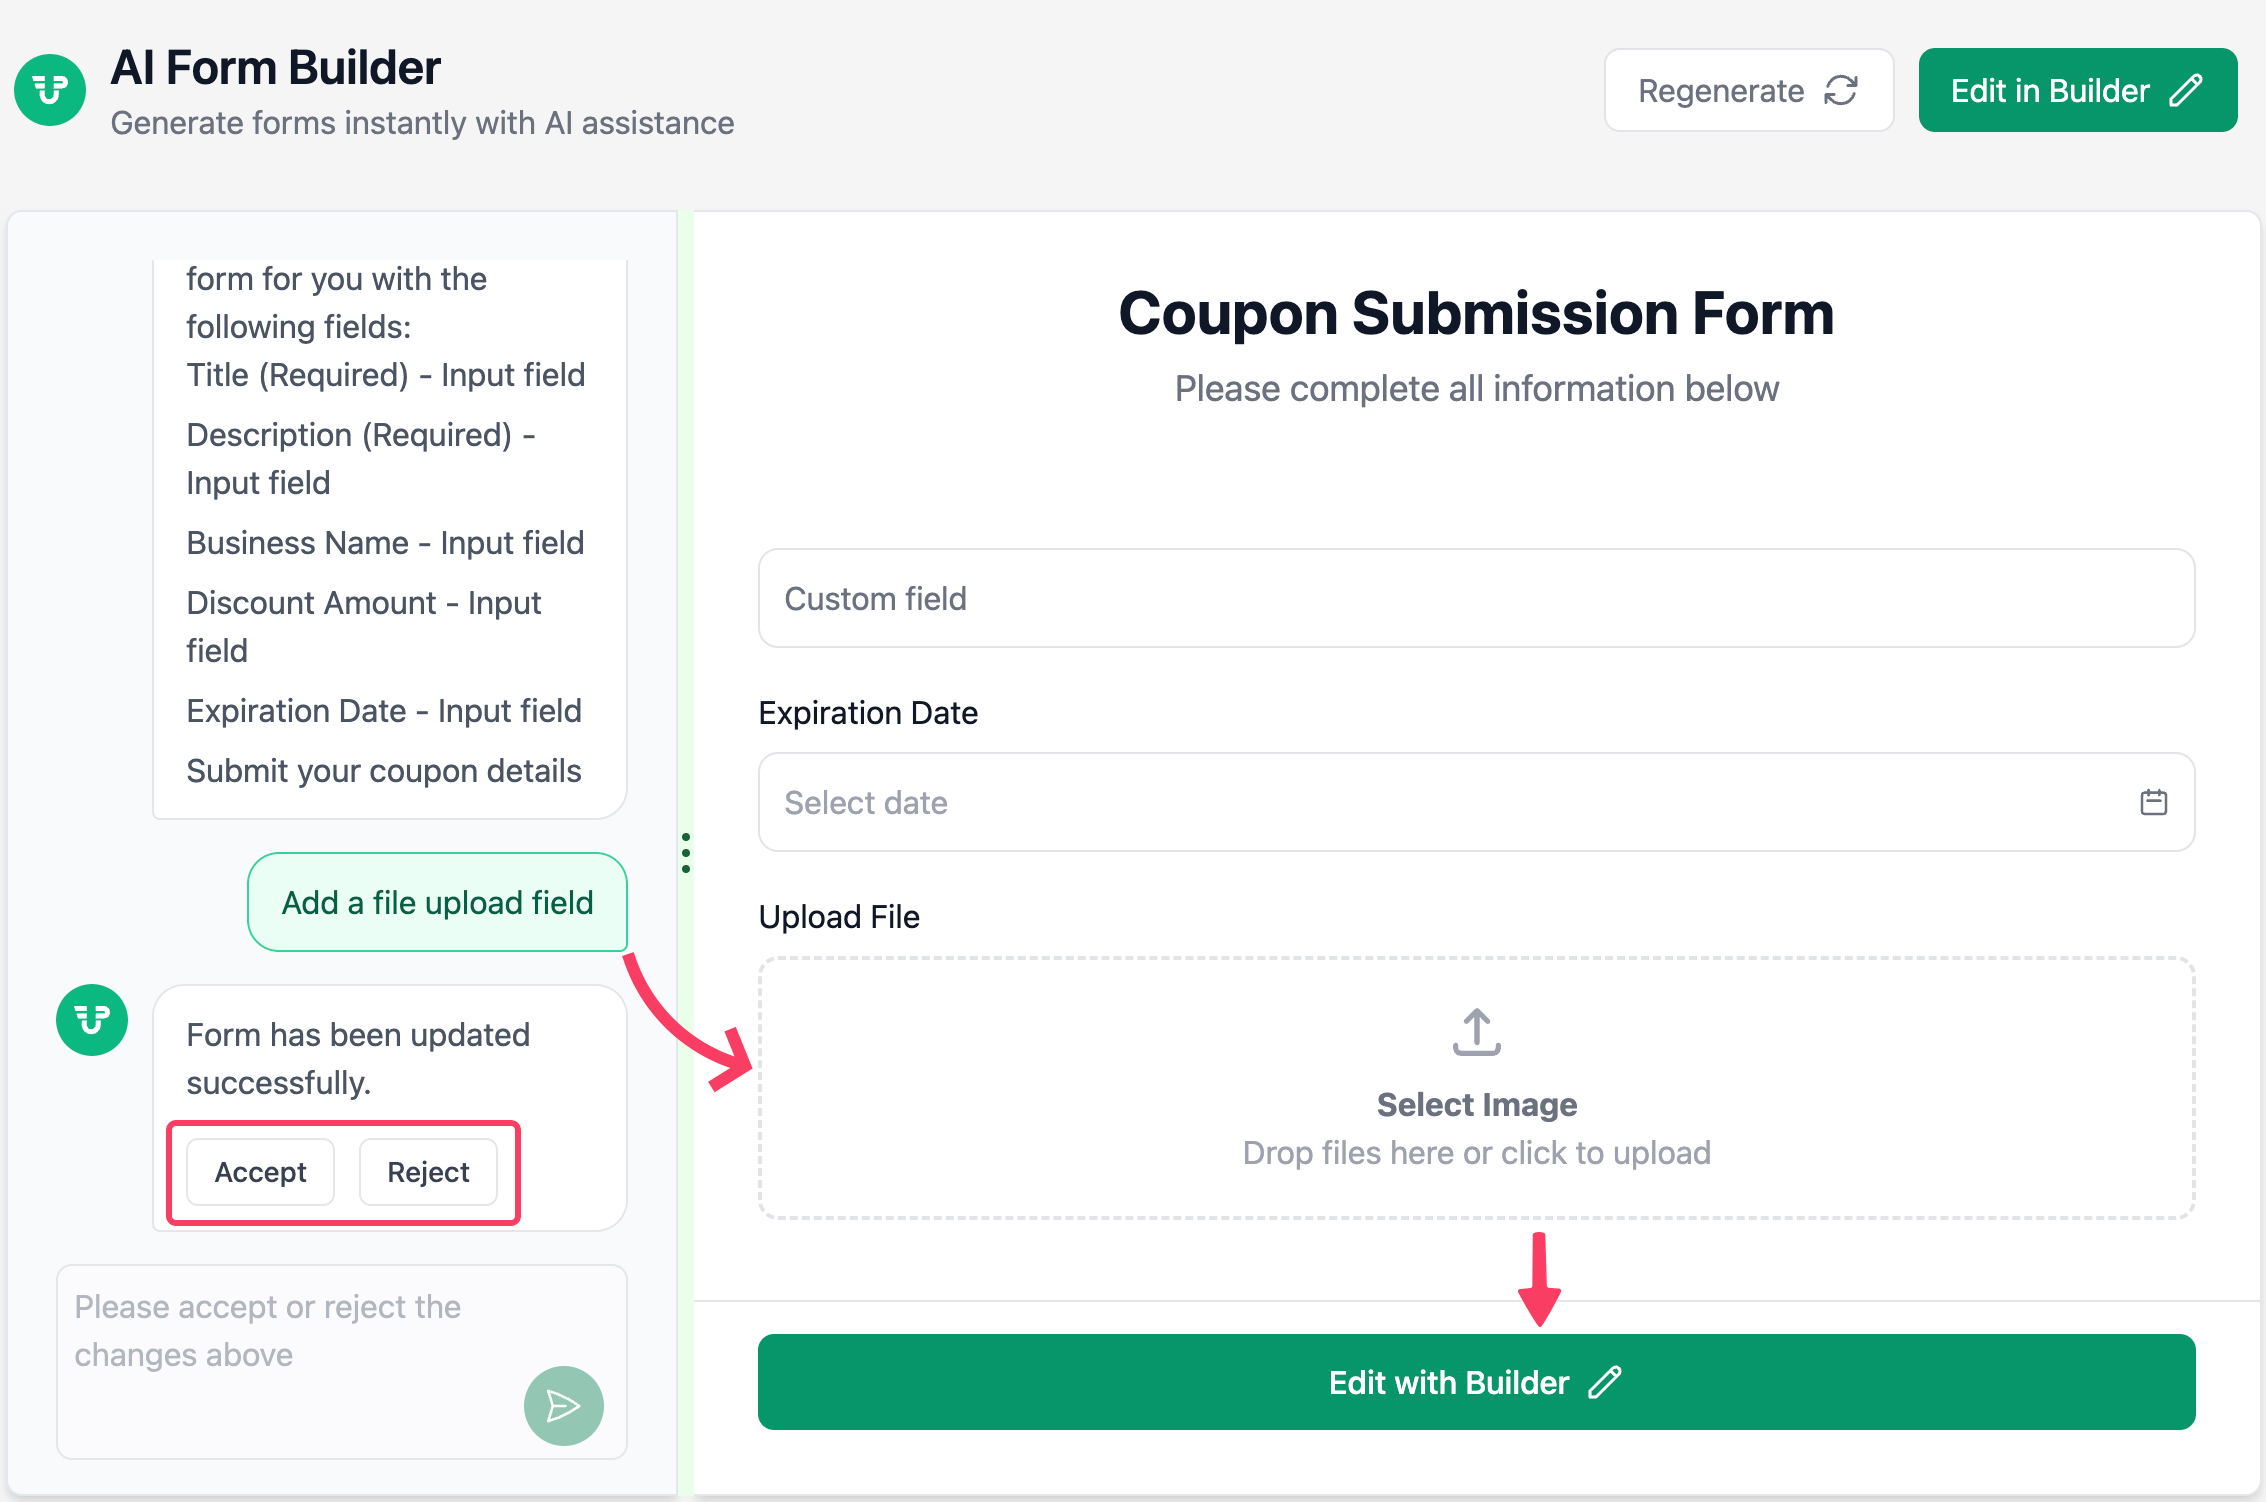Screen dimensions: 2266x1502
Task: Select the Add a file upload field suggestion
Action: pos(437,902)
